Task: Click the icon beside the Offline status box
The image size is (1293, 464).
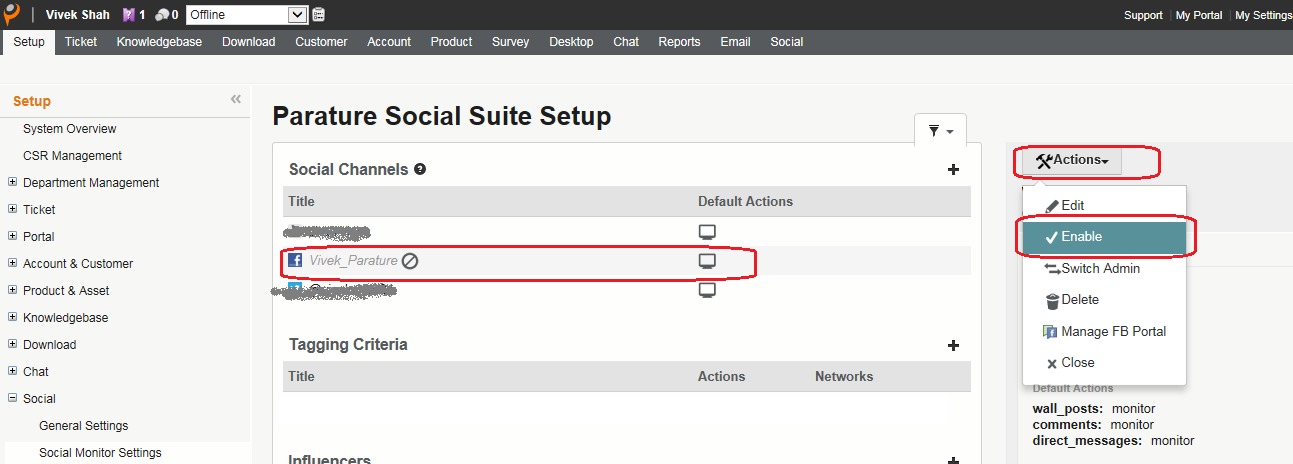Action: click(319, 15)
